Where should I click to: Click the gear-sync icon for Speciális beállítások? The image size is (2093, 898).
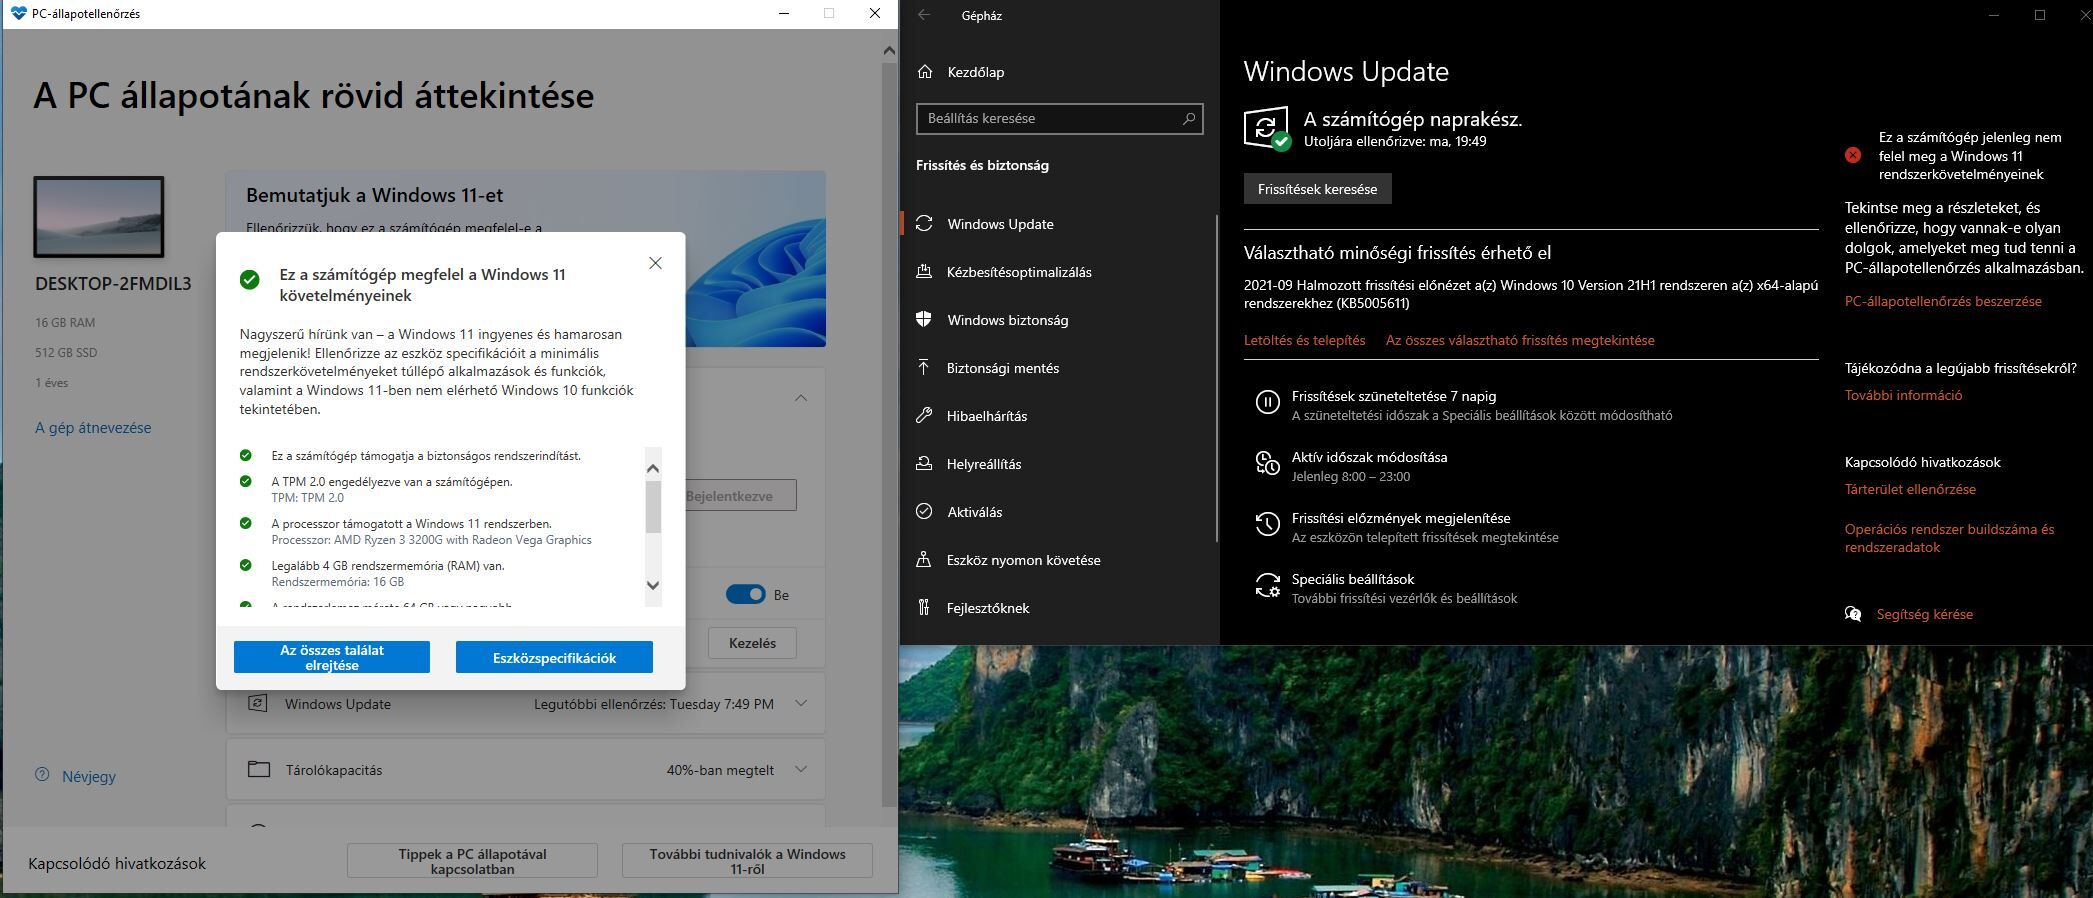coord(1267,585)
